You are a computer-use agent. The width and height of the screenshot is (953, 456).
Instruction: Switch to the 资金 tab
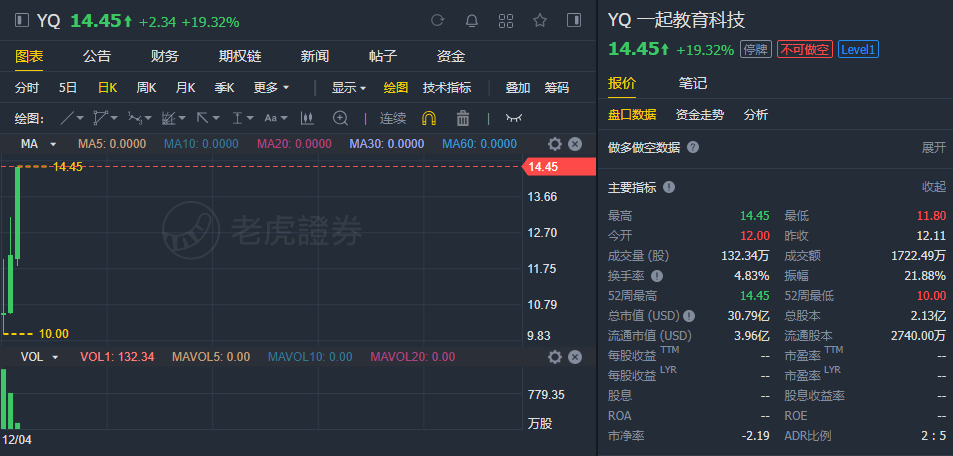tap(451, 57)
